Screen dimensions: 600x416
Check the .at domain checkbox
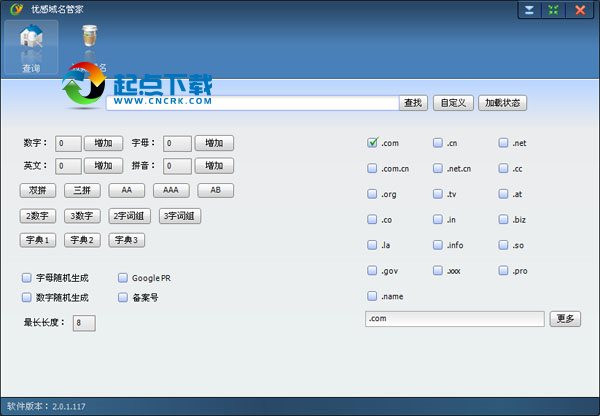pyautogui.click(x=504, y=194)
